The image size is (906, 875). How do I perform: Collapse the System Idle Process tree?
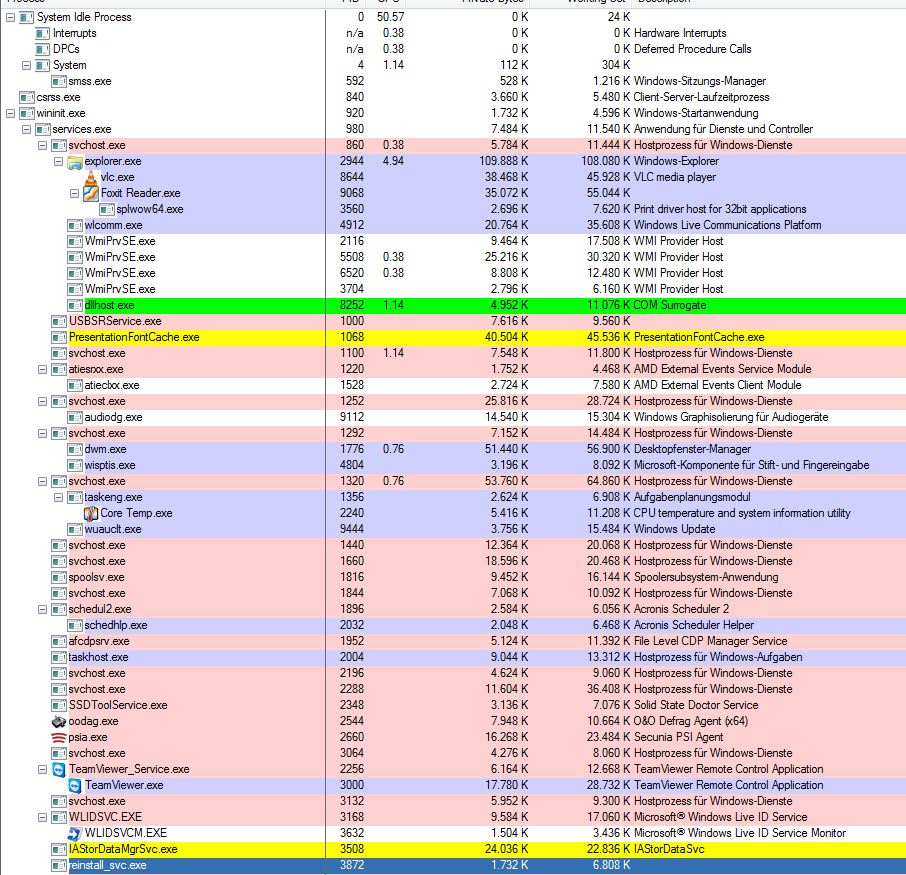click(10, 17)
